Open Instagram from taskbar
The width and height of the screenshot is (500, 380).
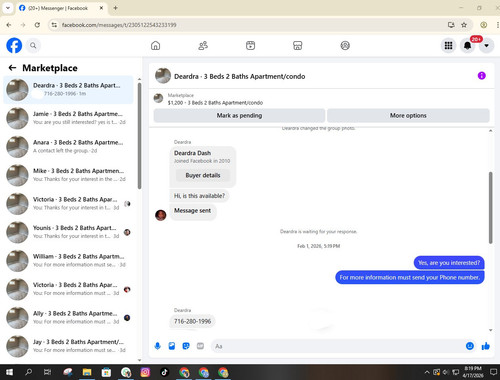click(145, 372)
